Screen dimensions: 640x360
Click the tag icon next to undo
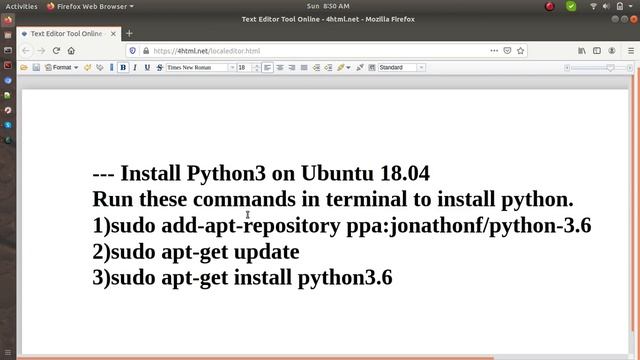pyautogui.click(x=100, y=67)
